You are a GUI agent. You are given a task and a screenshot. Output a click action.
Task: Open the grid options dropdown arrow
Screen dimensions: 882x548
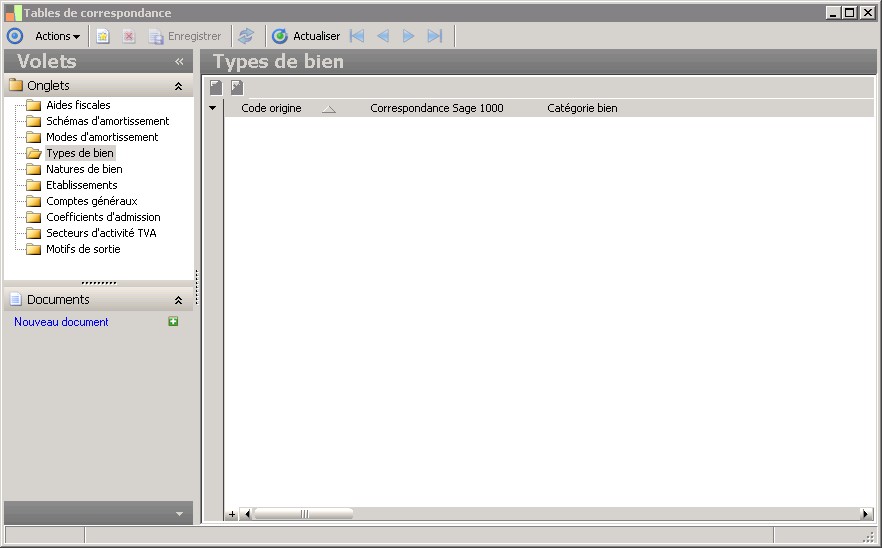[x=213, y=108]
